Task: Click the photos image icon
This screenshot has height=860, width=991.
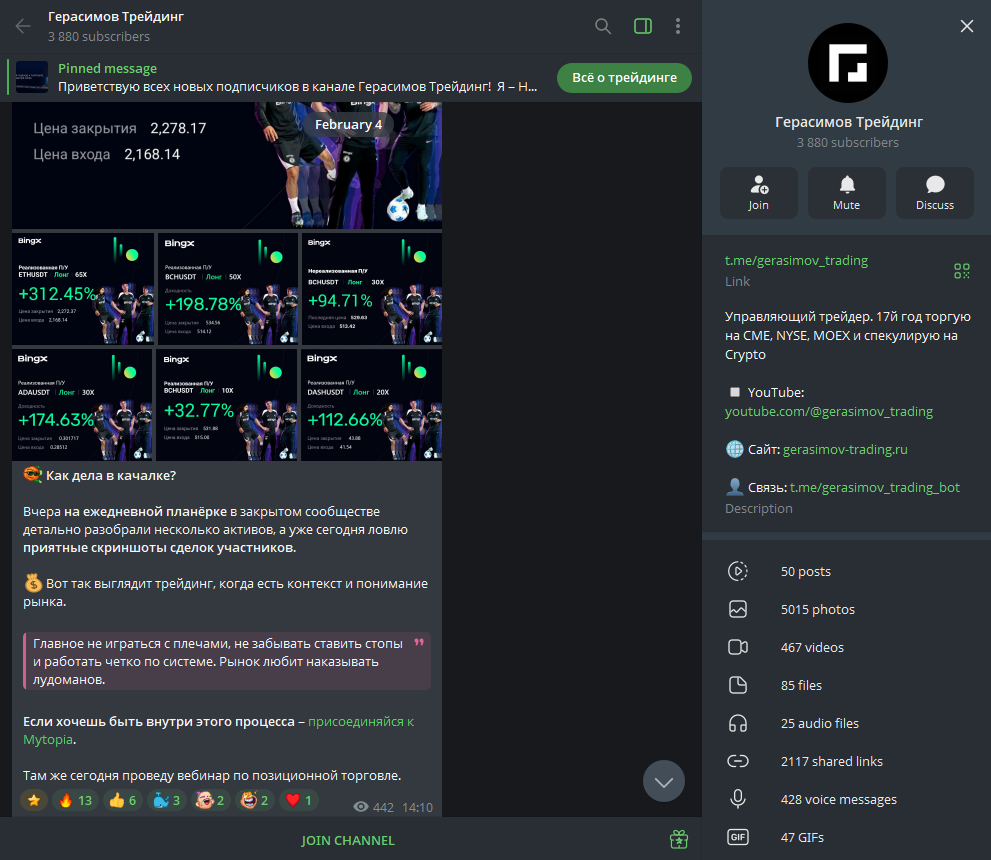Action: coord(738,609)
